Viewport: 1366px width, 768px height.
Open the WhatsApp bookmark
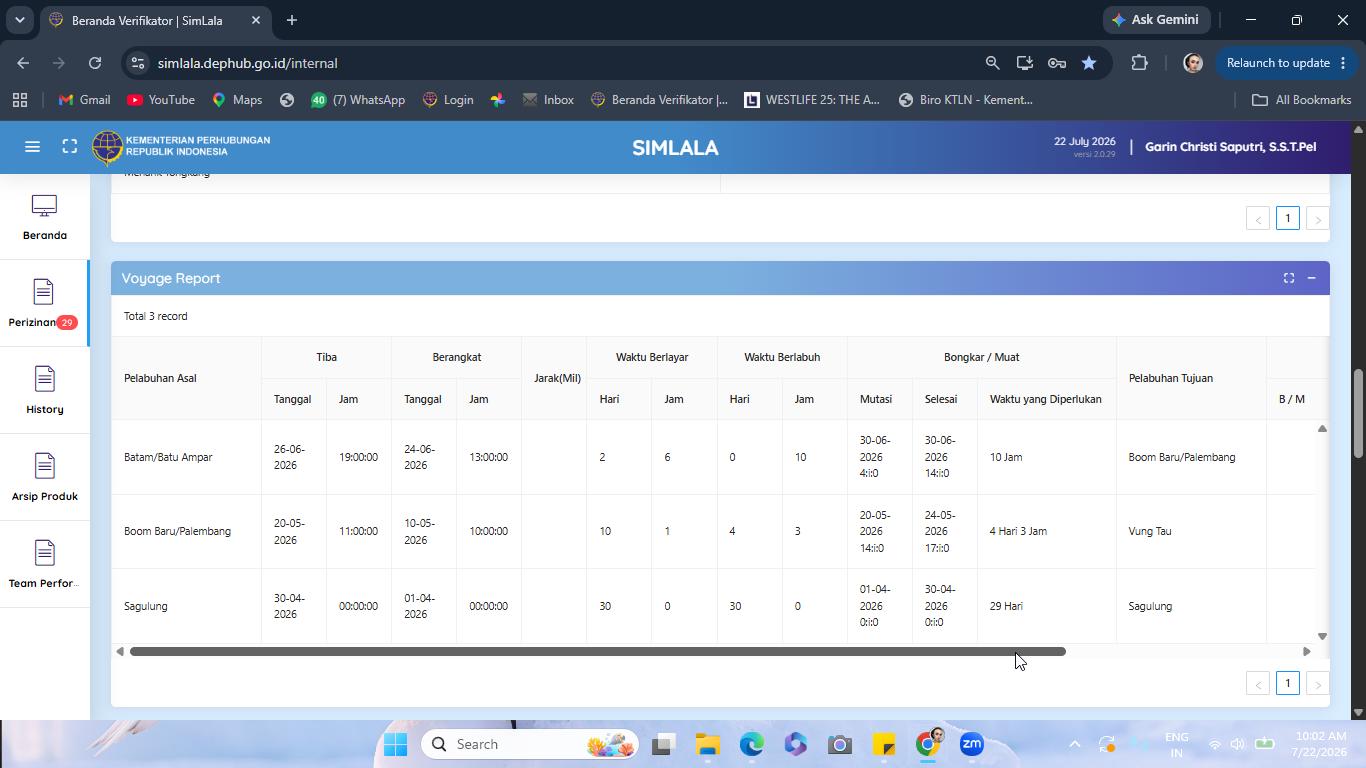358,100
